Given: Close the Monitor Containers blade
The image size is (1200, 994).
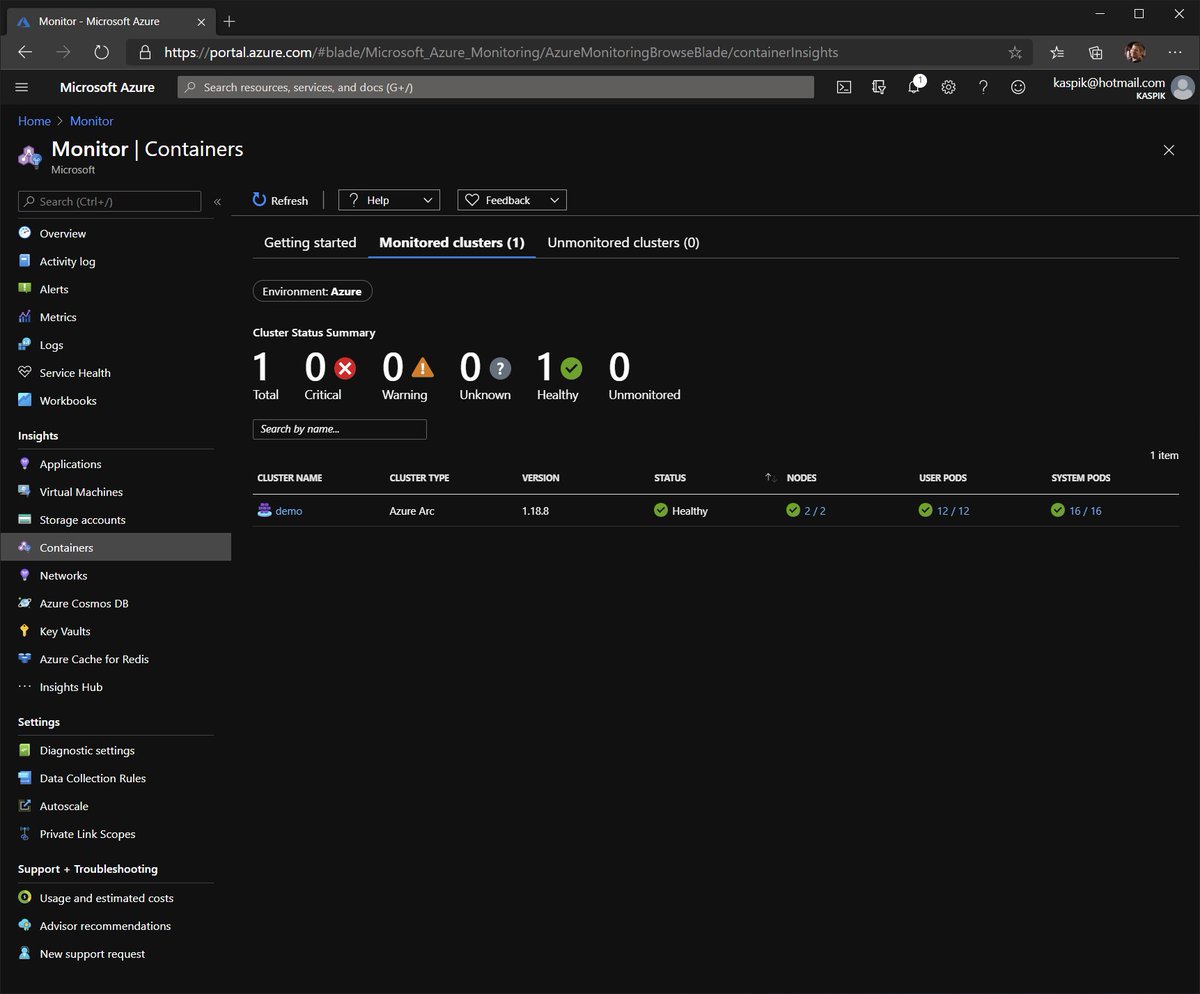Looking at the screenshot, I should tap(1169, 150).
